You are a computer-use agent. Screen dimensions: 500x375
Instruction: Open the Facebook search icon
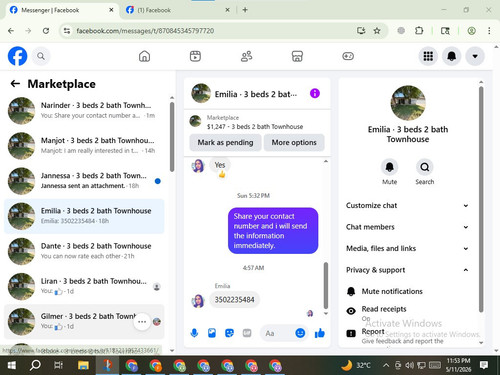point(41,56)
